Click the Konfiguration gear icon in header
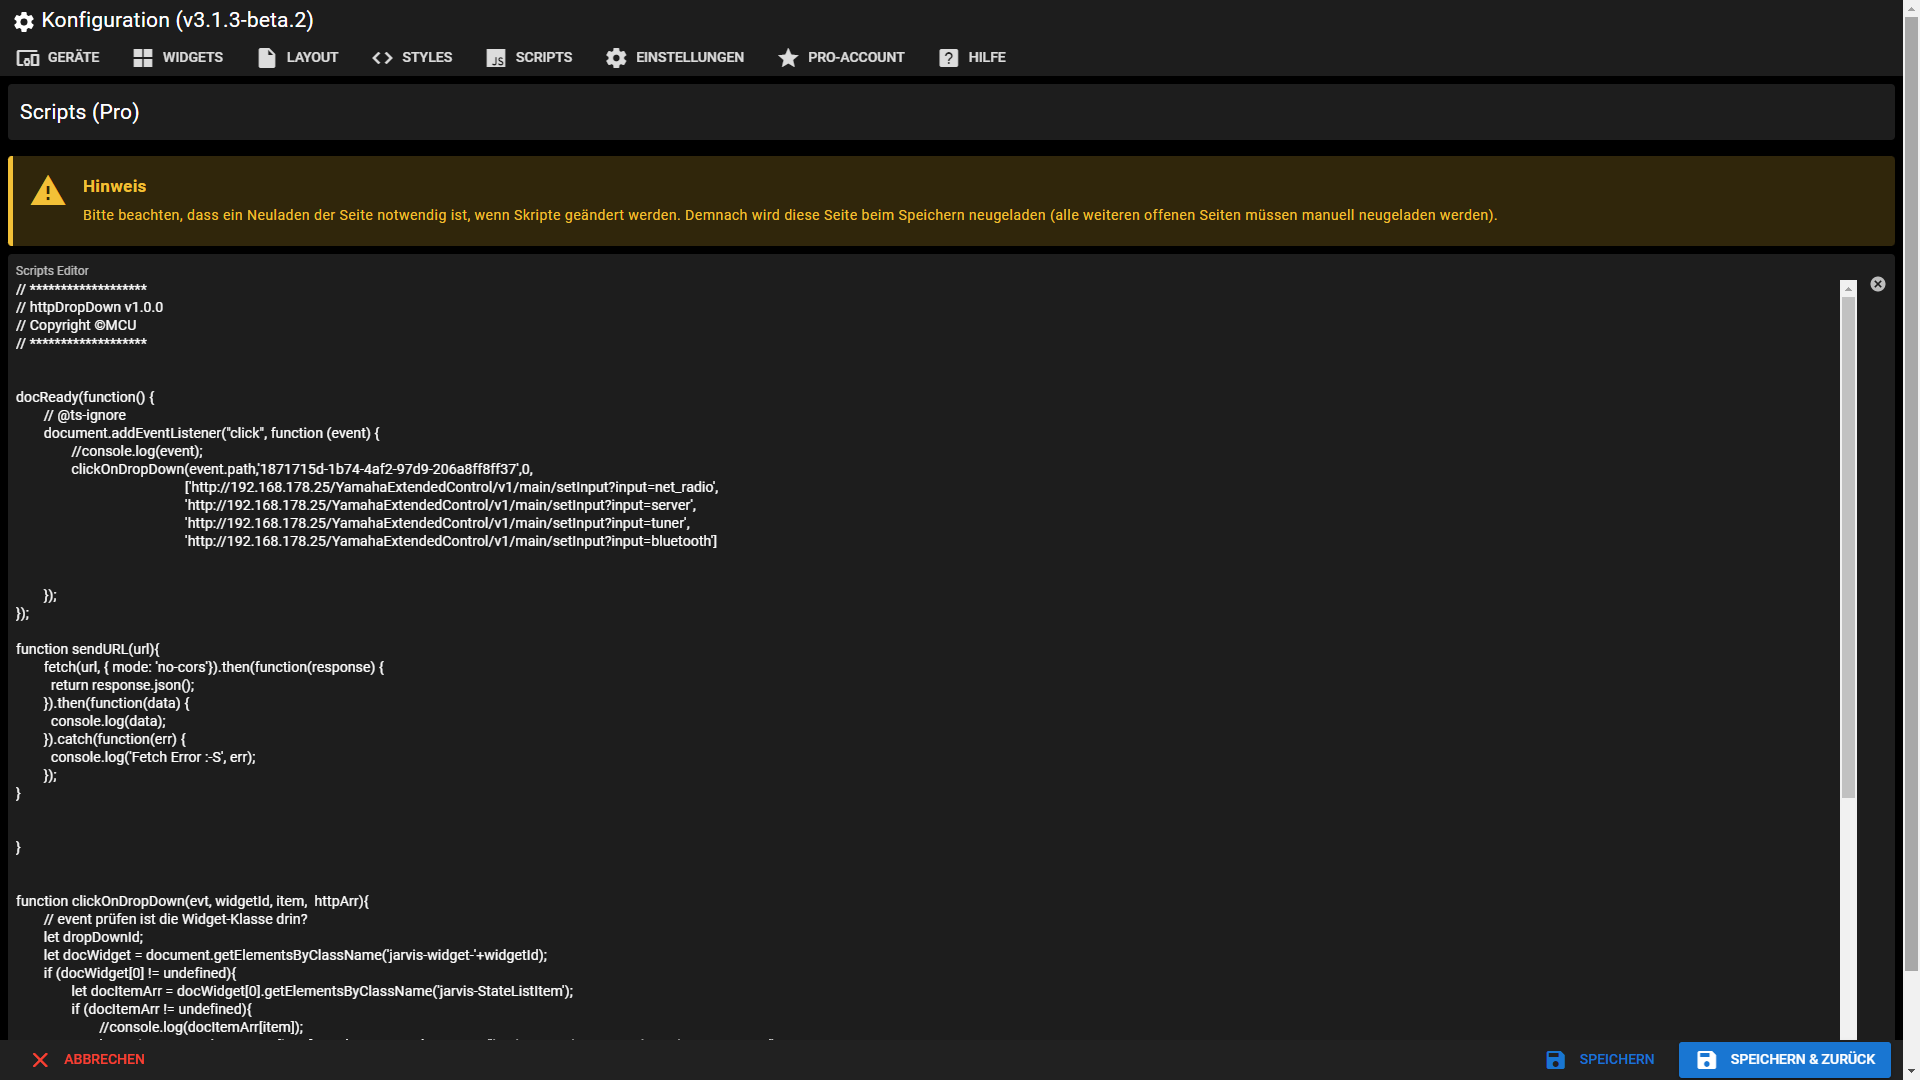 tap(24, 21)
